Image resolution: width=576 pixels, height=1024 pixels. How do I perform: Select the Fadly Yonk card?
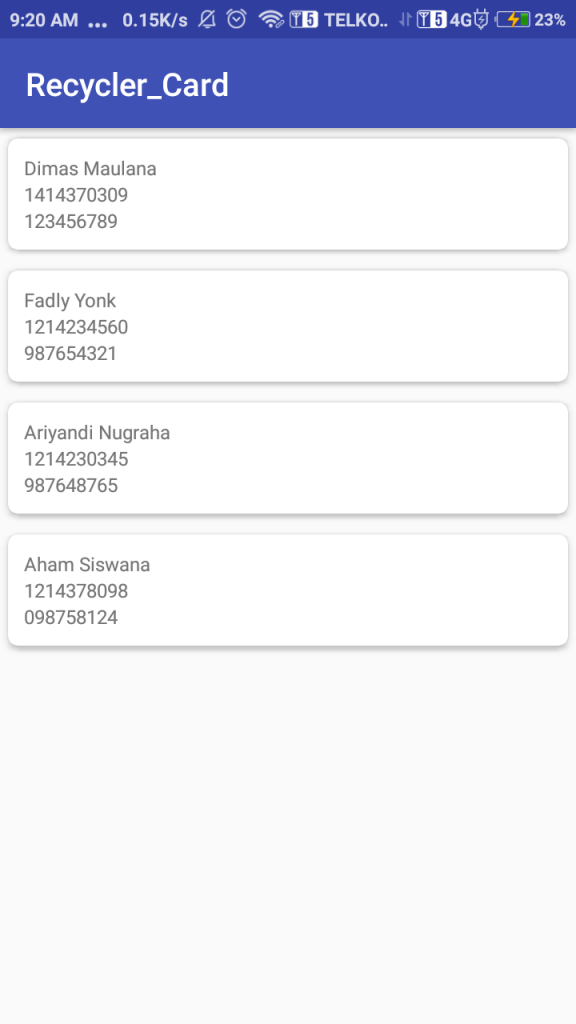coord(288,326)
